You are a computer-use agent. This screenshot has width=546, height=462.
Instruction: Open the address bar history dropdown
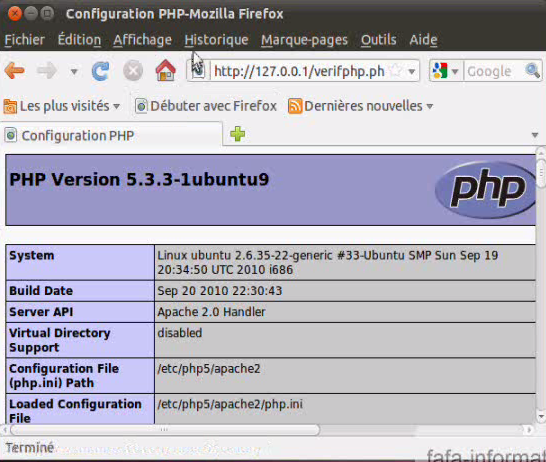pyautogui.click(x=412, y=72)
